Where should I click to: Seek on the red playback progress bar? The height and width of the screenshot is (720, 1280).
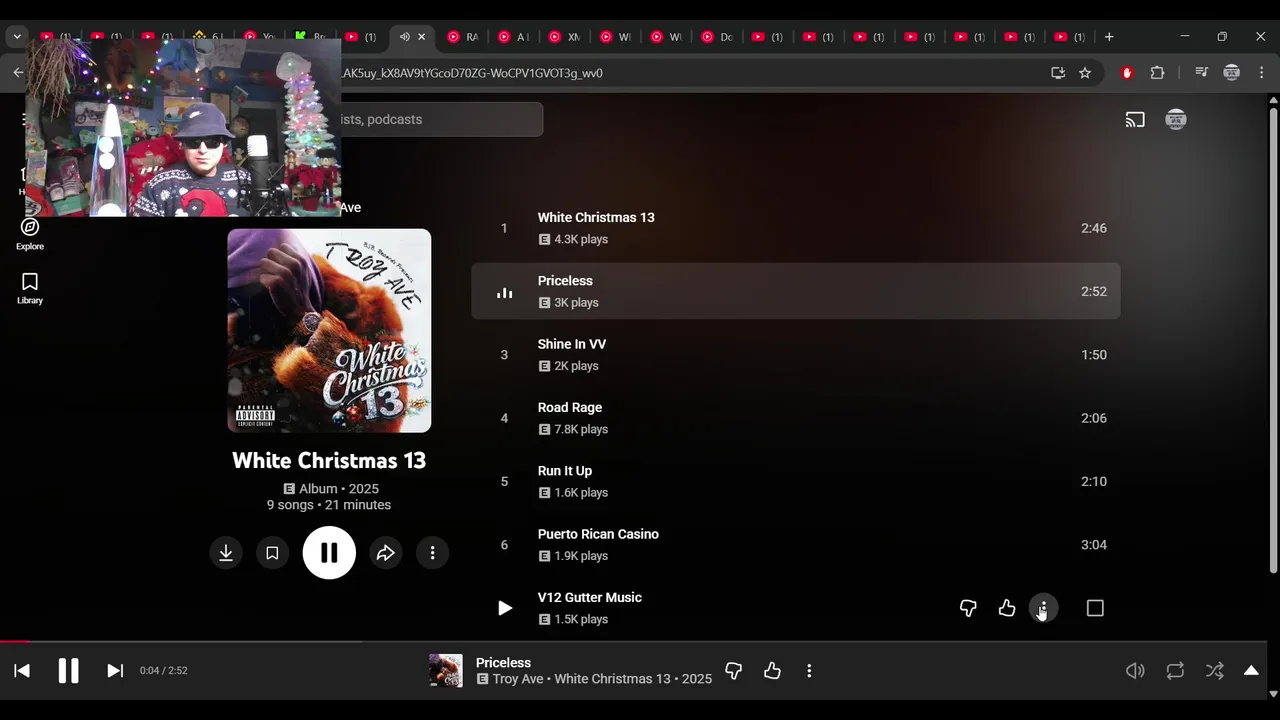(x=633, y=642)
